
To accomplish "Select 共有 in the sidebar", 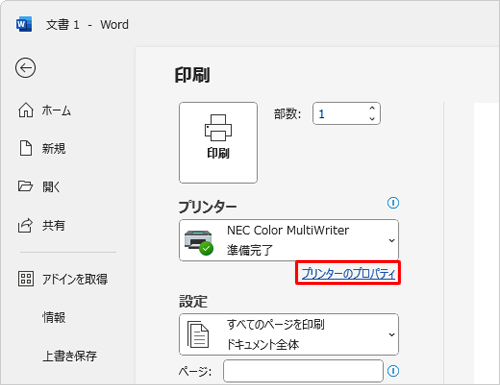I will click(x=53, y=225).
